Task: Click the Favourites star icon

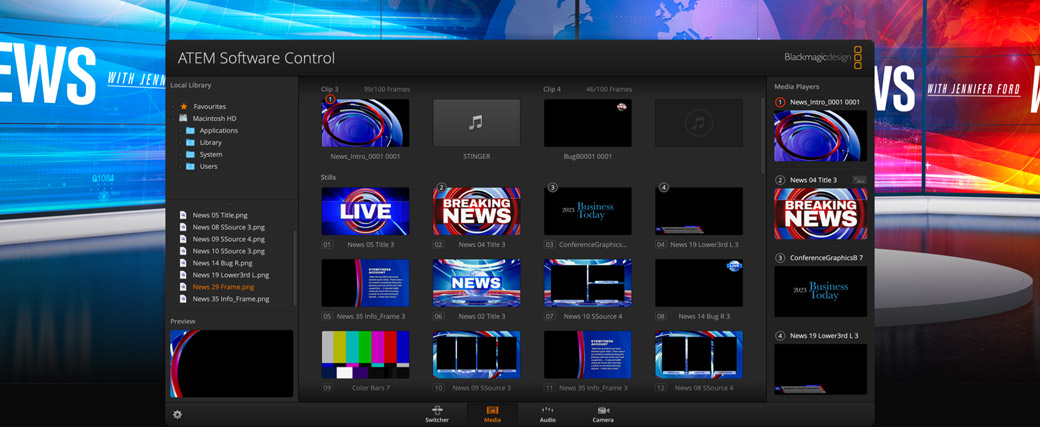Action: [x=184, y=106]
